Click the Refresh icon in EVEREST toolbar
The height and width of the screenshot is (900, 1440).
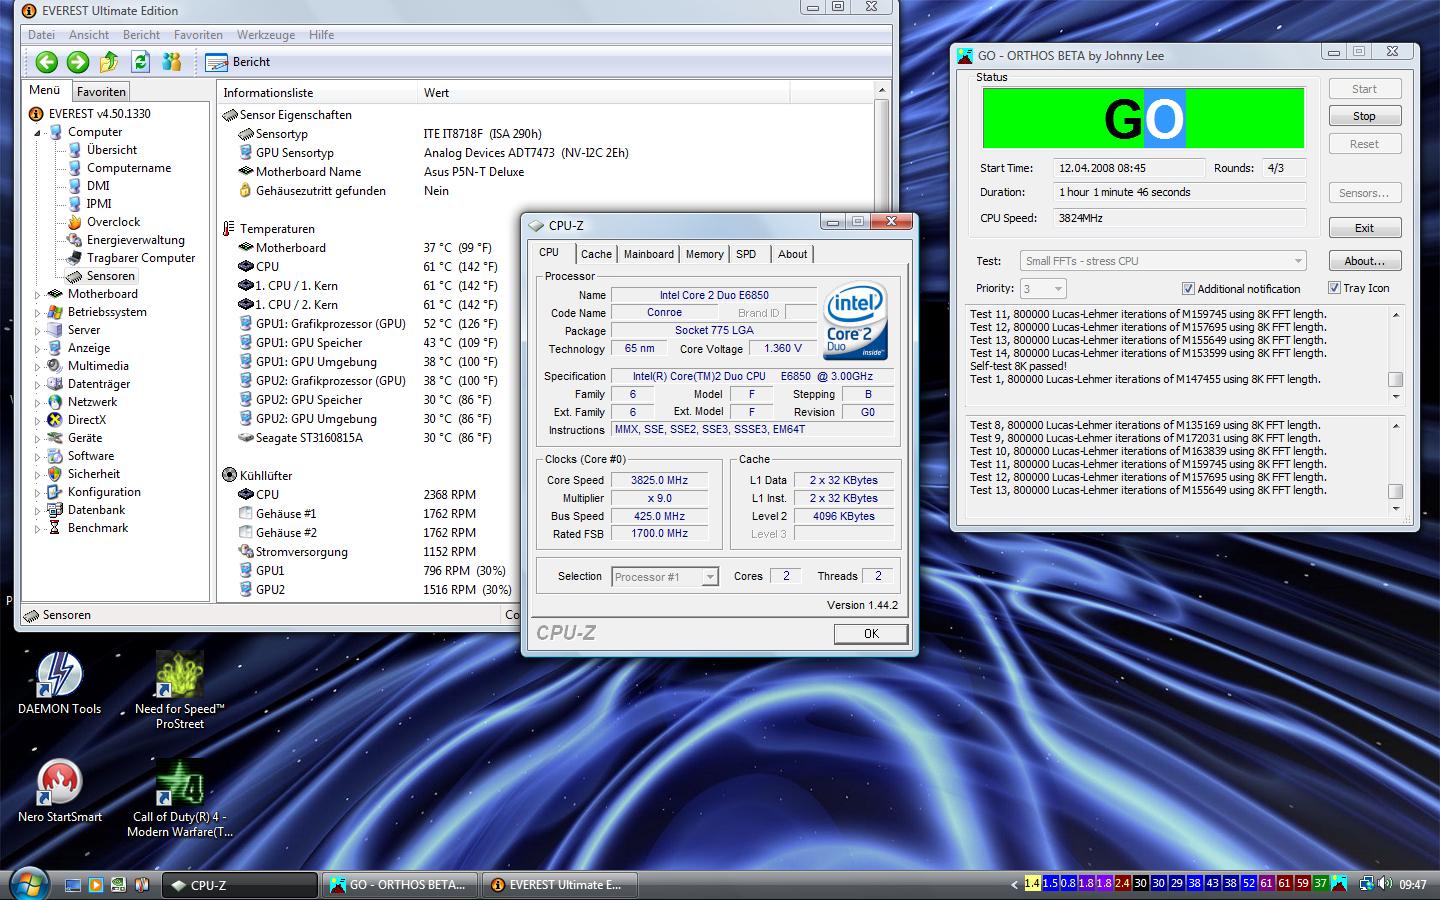141,62
